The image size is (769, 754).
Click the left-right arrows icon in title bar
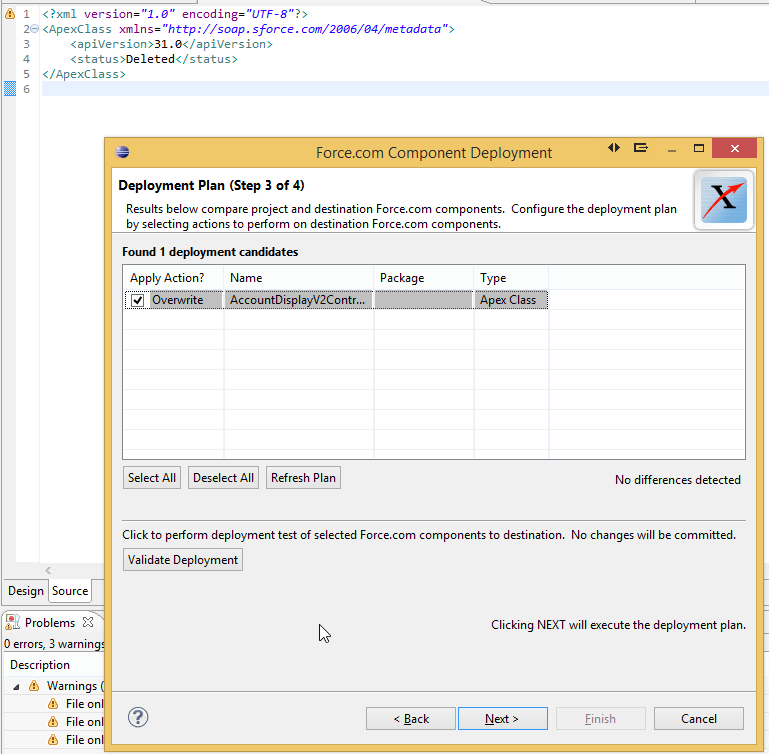[x=614, y=148]
